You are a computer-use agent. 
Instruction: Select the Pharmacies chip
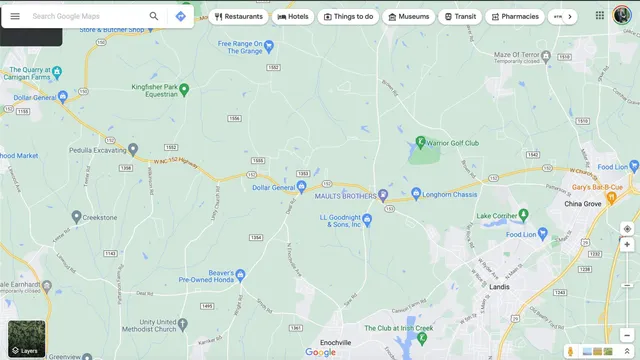515,17
